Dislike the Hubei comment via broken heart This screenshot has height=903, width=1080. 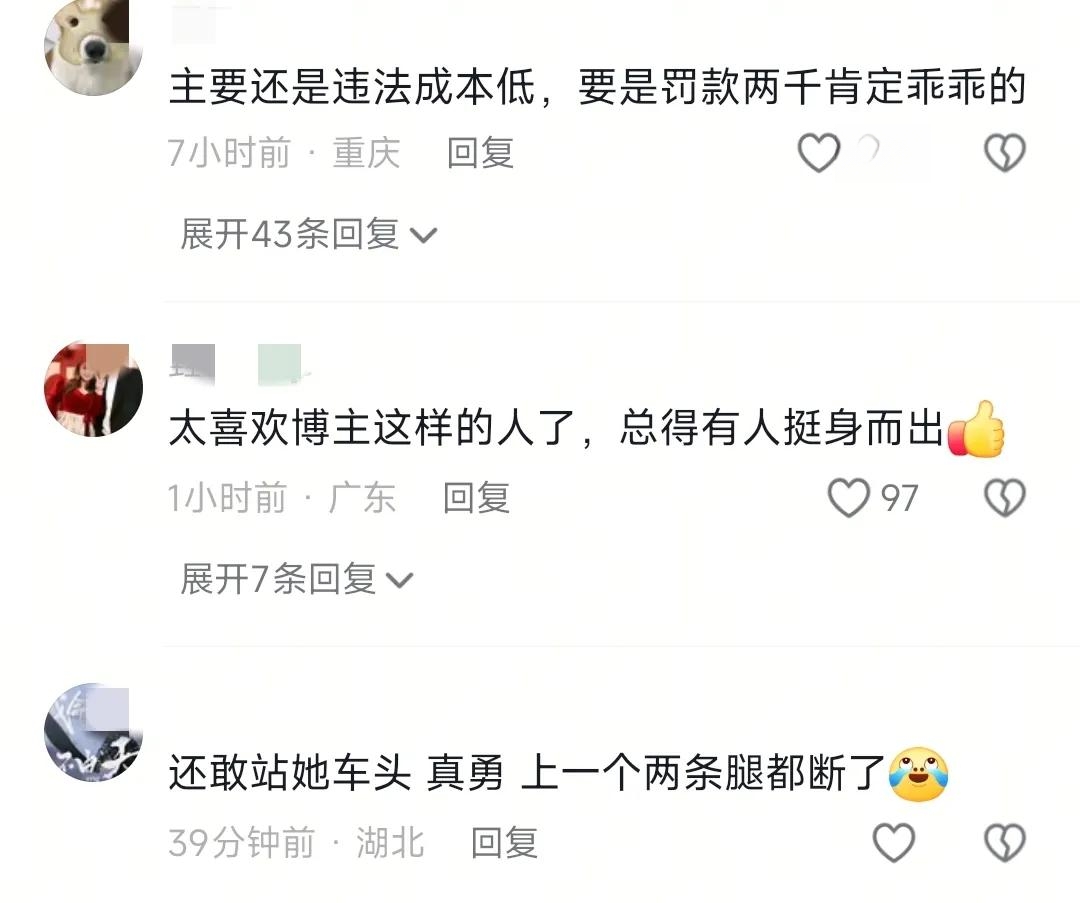pyautogui.click(x=1005, y=842)
